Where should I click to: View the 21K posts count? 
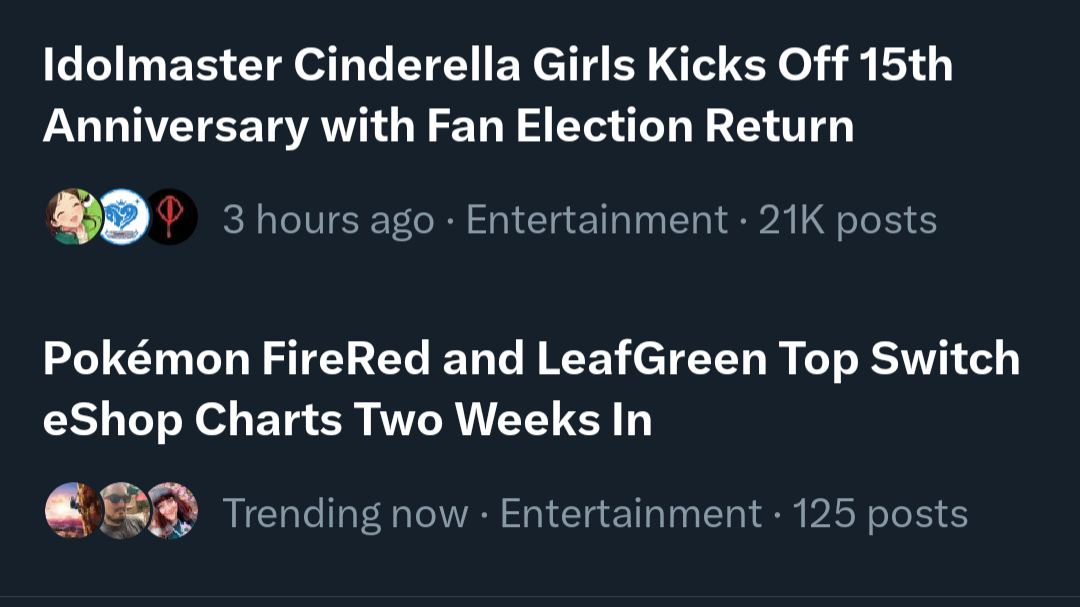coord(847,220)
